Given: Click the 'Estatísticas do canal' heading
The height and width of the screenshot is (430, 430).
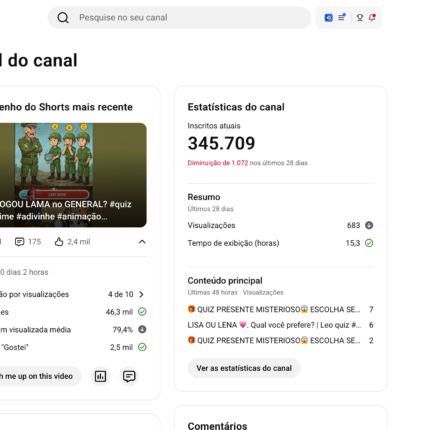Looking at the screenshot, I should click(x=236, y=107).
